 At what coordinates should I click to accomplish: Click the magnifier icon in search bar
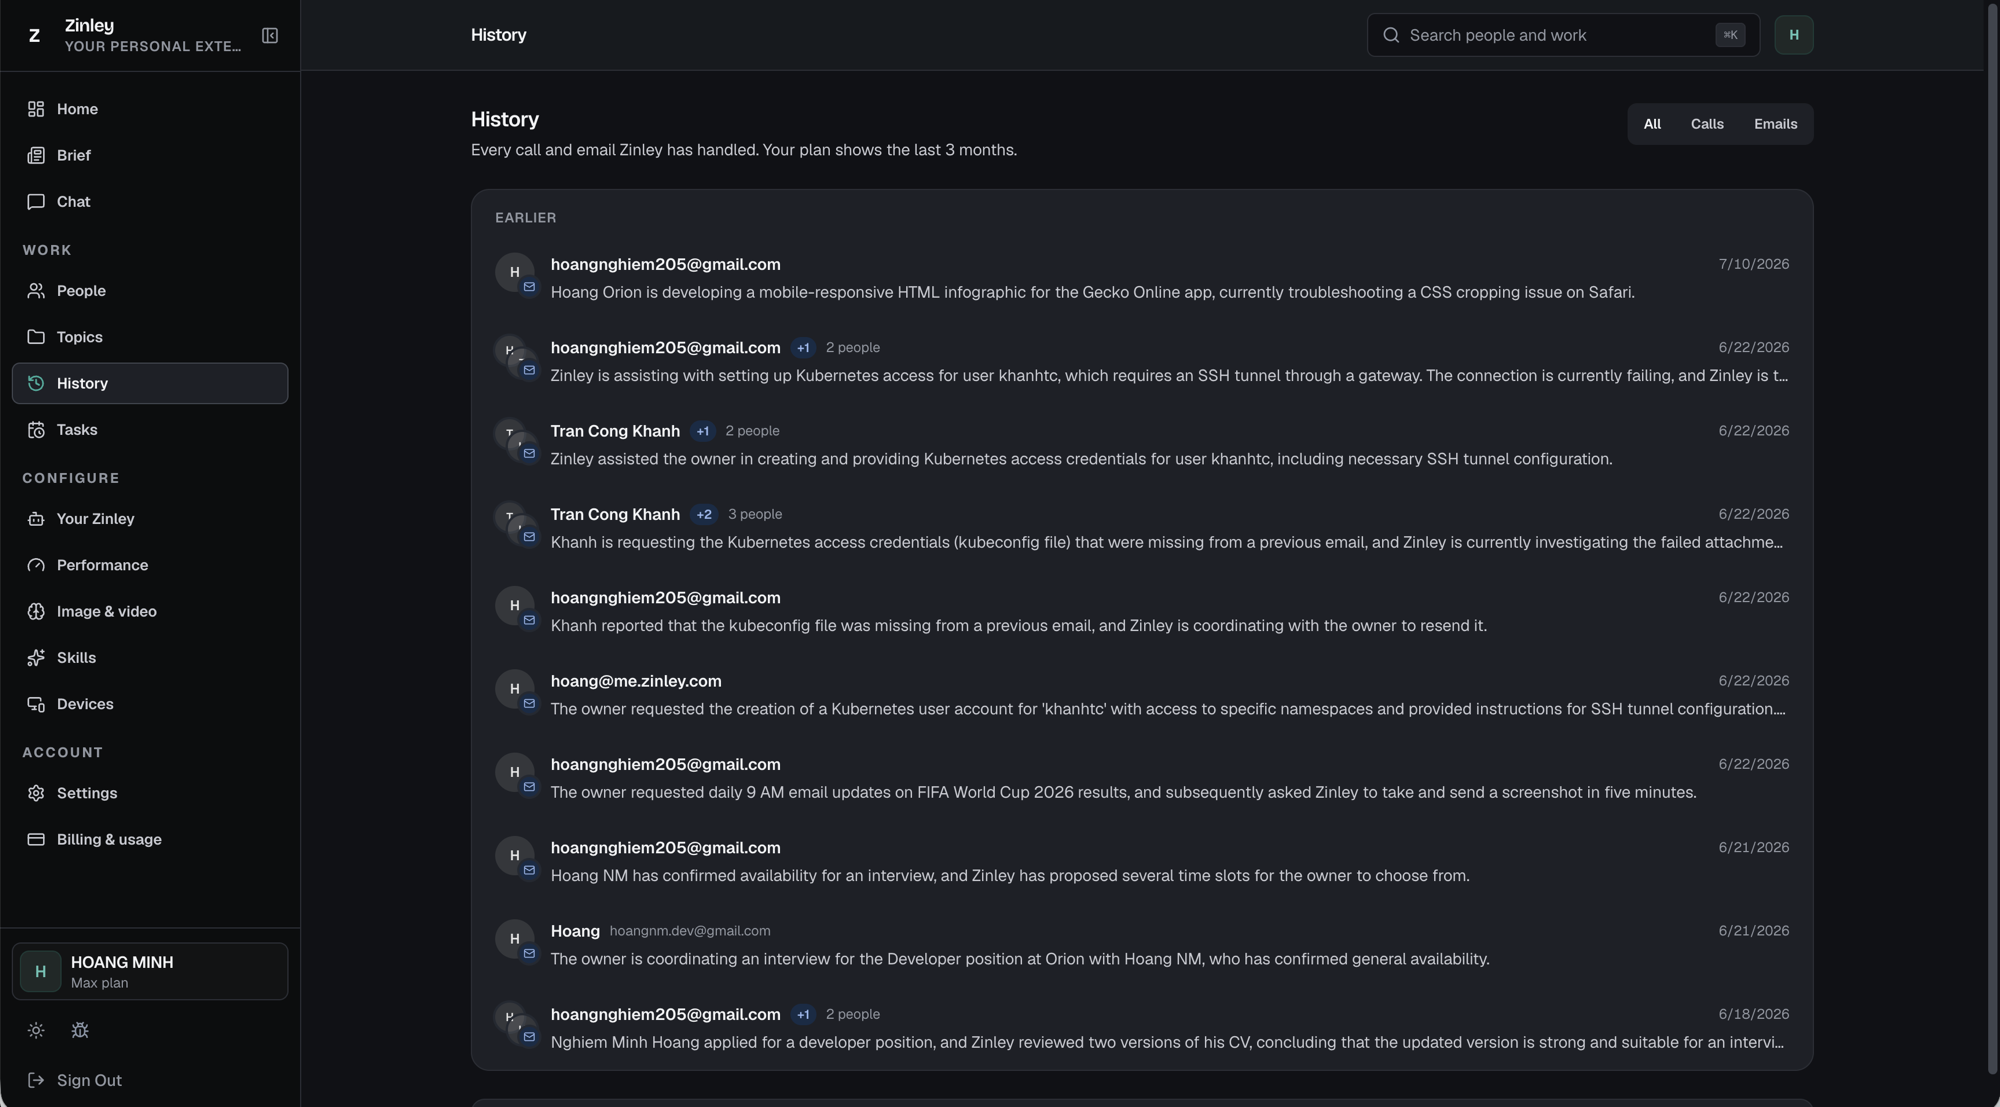[x=1391, y=35]
